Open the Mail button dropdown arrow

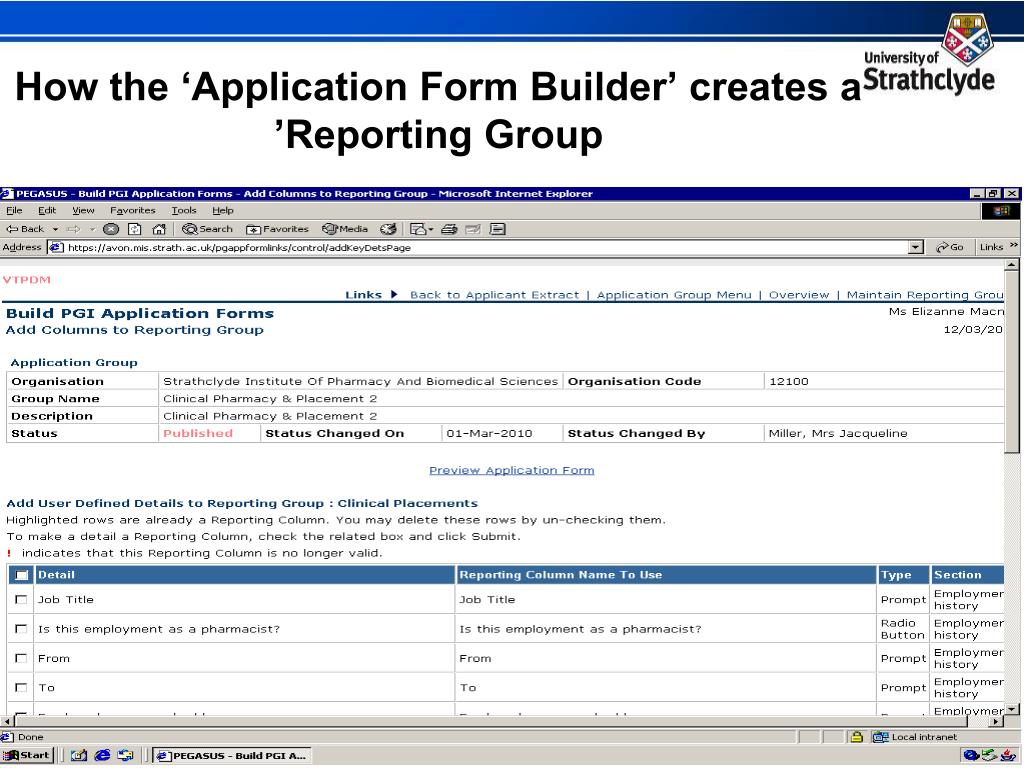[431, 229]
